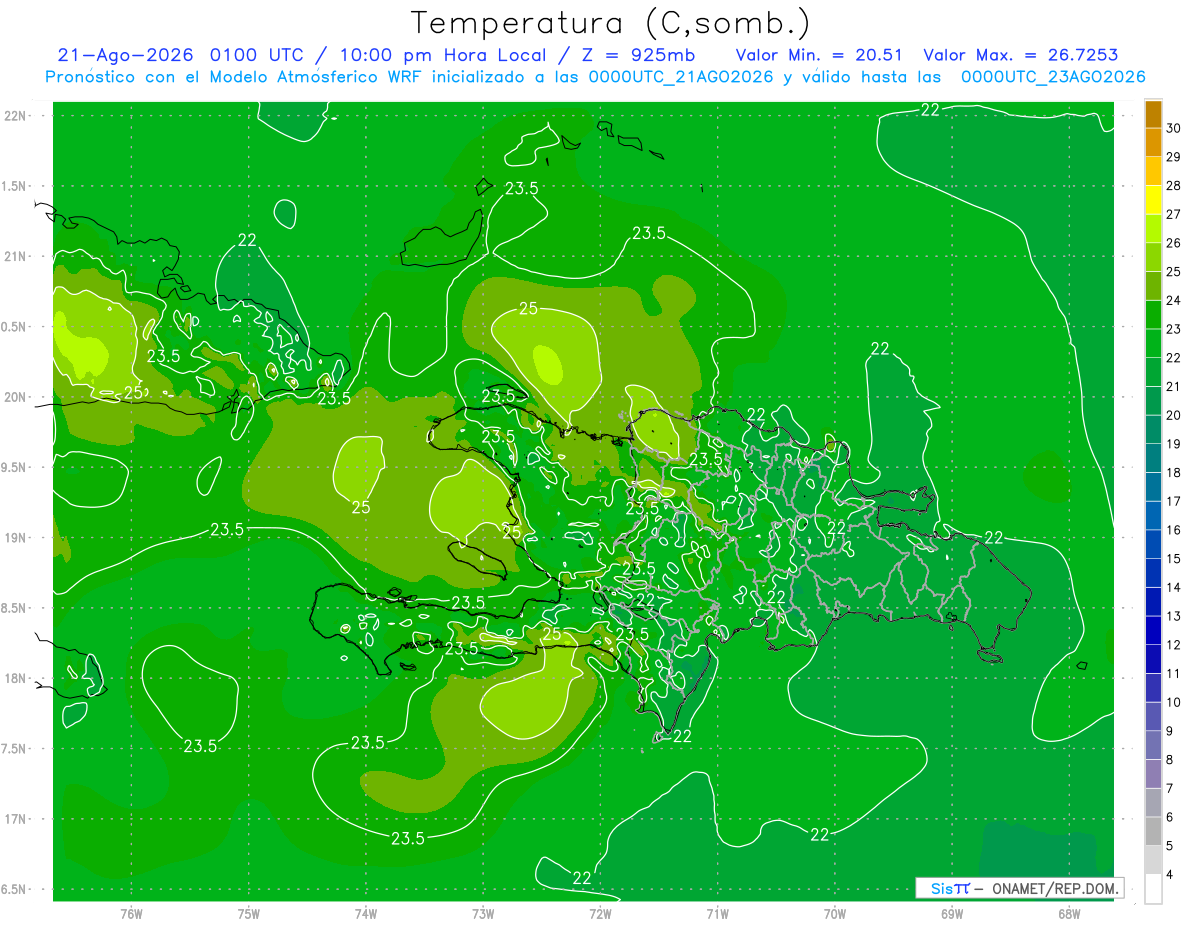Viewport: 1200px width, 927px height.
Task: Click the '0.5N' latitude axis label
Action: click(x=15, y=327)
